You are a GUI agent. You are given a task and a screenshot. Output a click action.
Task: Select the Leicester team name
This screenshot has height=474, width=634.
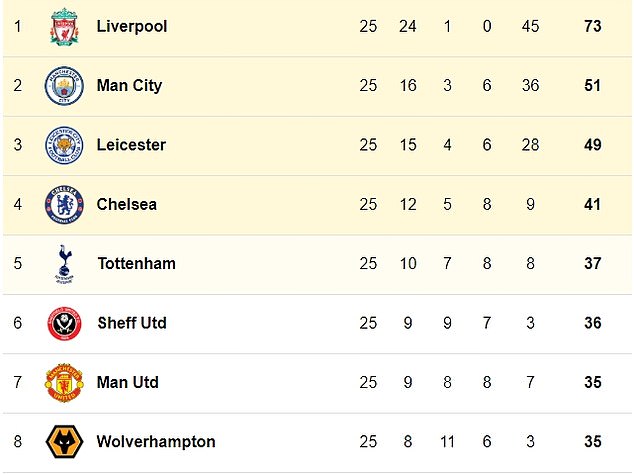click(131, 145)
